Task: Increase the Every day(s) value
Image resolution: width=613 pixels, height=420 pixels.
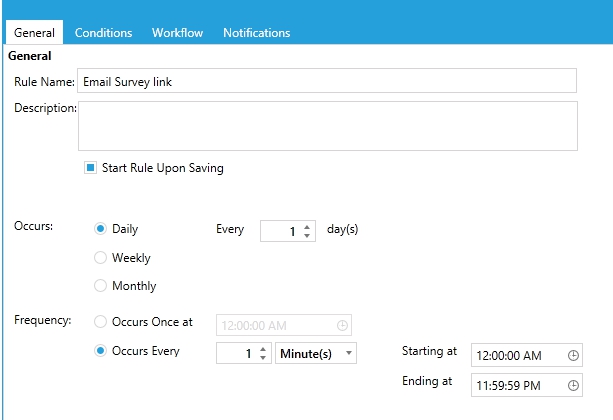Action: 307,227
